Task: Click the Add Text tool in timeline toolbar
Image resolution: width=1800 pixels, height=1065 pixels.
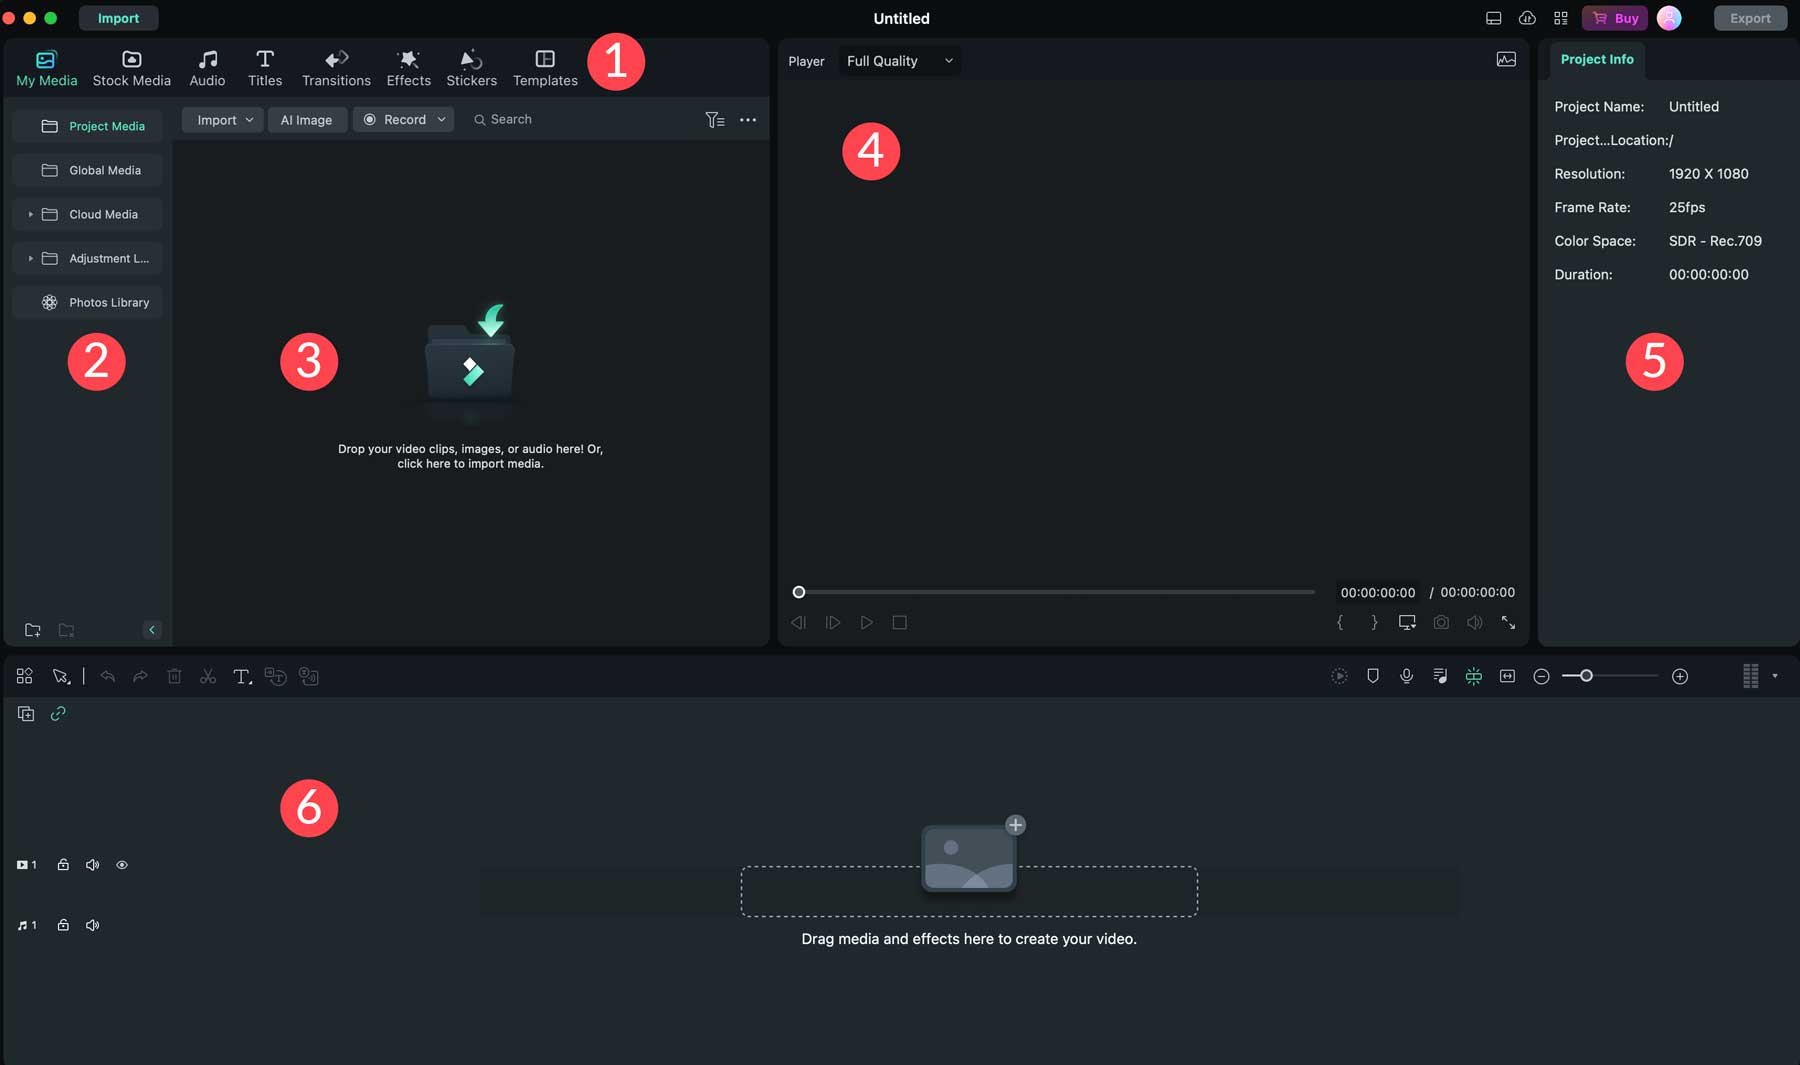Action: click(x=242, y=676)
